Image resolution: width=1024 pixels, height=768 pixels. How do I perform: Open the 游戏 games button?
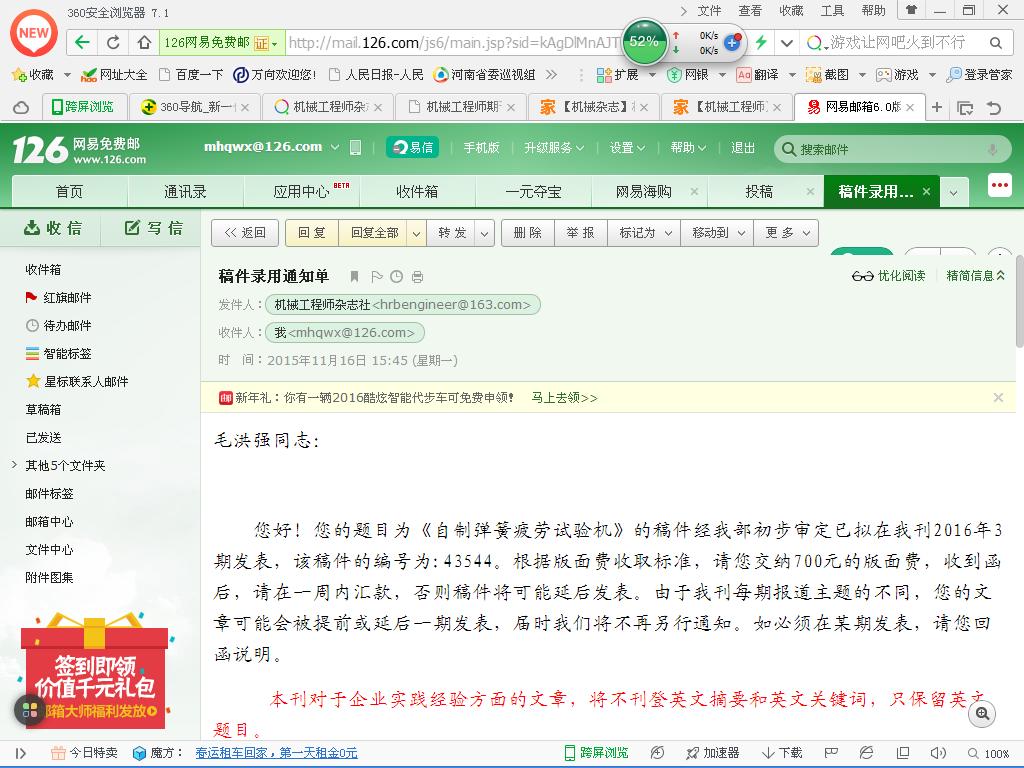pos(897,74)
